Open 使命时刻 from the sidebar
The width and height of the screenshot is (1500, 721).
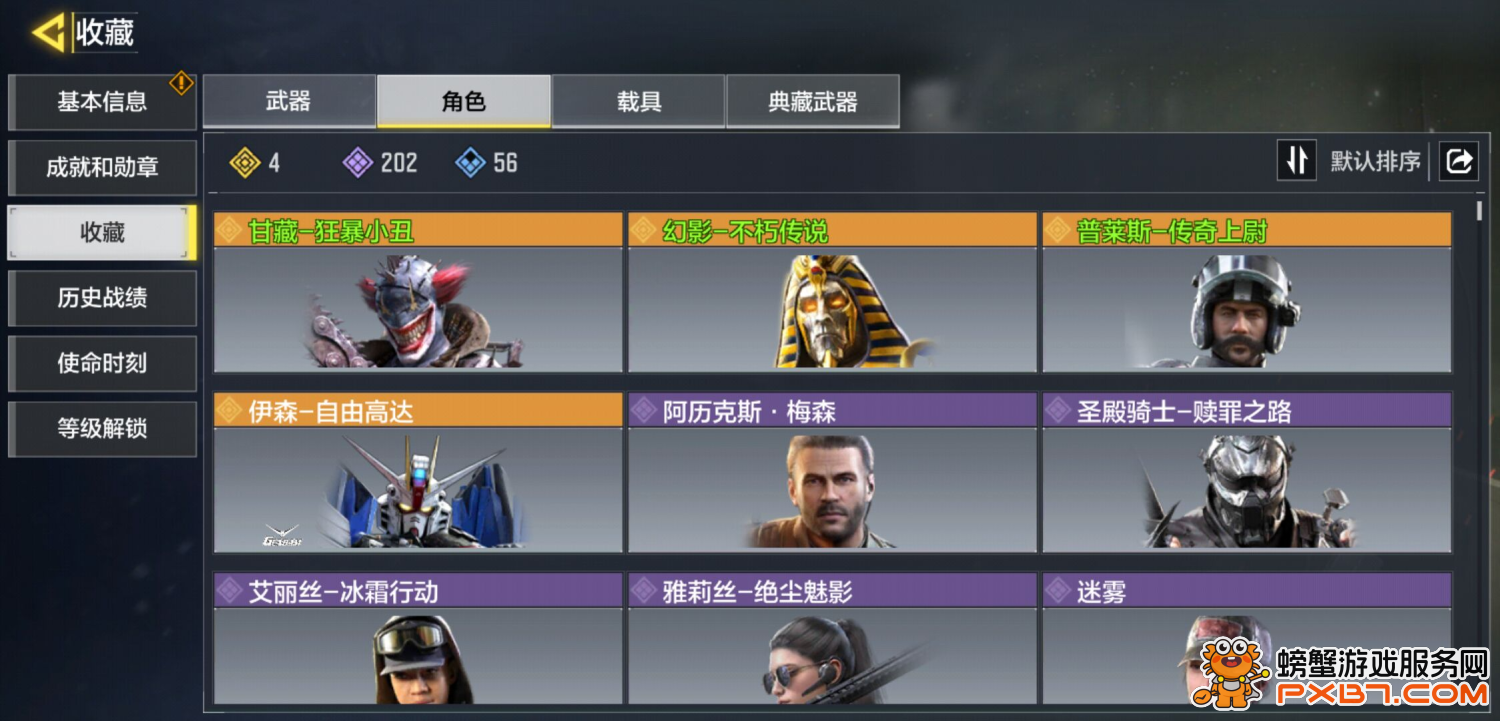coord(102,364)
